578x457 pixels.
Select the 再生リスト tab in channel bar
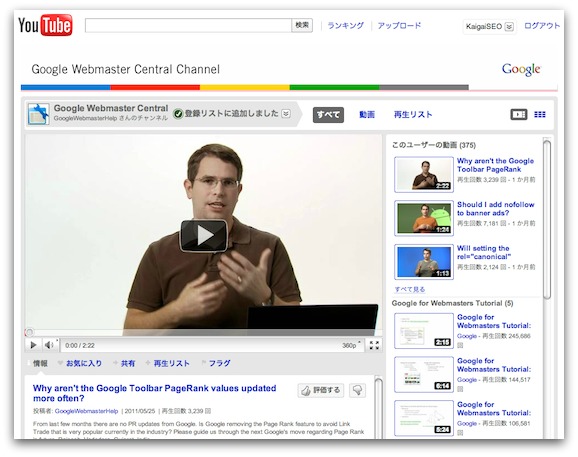click(x=413, y=115)
